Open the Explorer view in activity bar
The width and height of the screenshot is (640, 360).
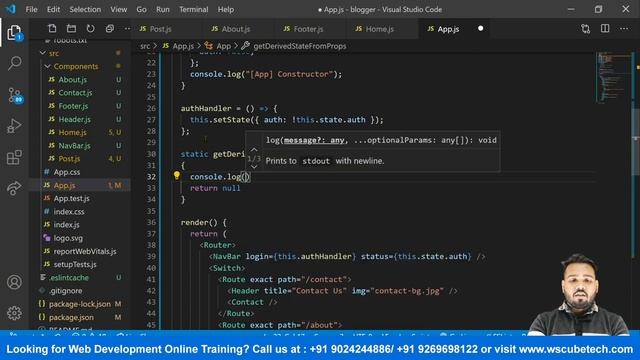[x=14, y=33]
